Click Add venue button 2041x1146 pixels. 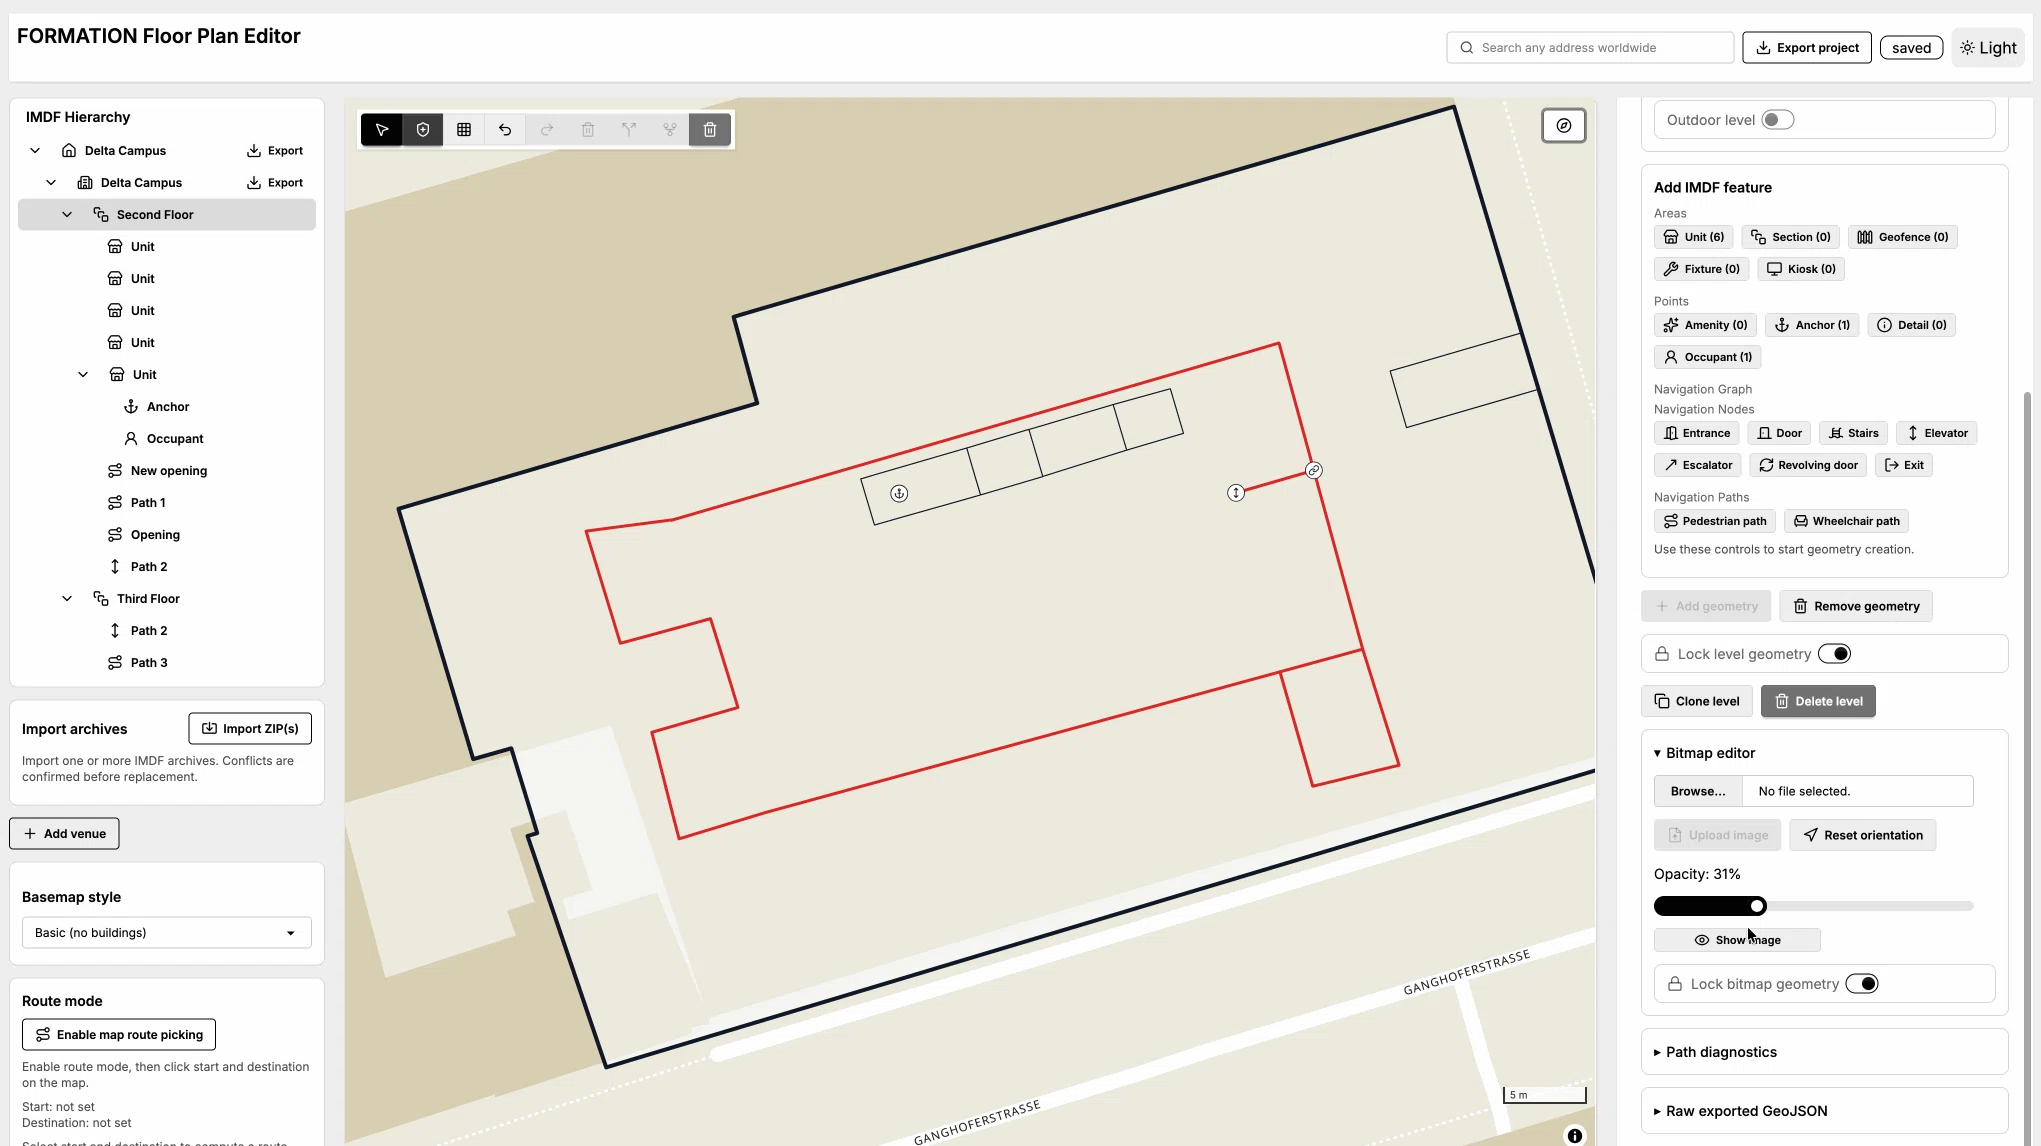pos(65,834)
